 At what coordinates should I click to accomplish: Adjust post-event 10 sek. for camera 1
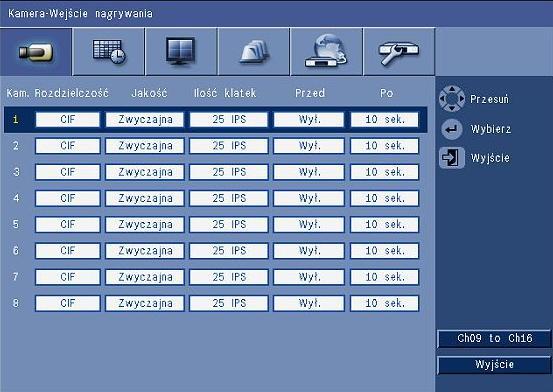tap(384, 120)
